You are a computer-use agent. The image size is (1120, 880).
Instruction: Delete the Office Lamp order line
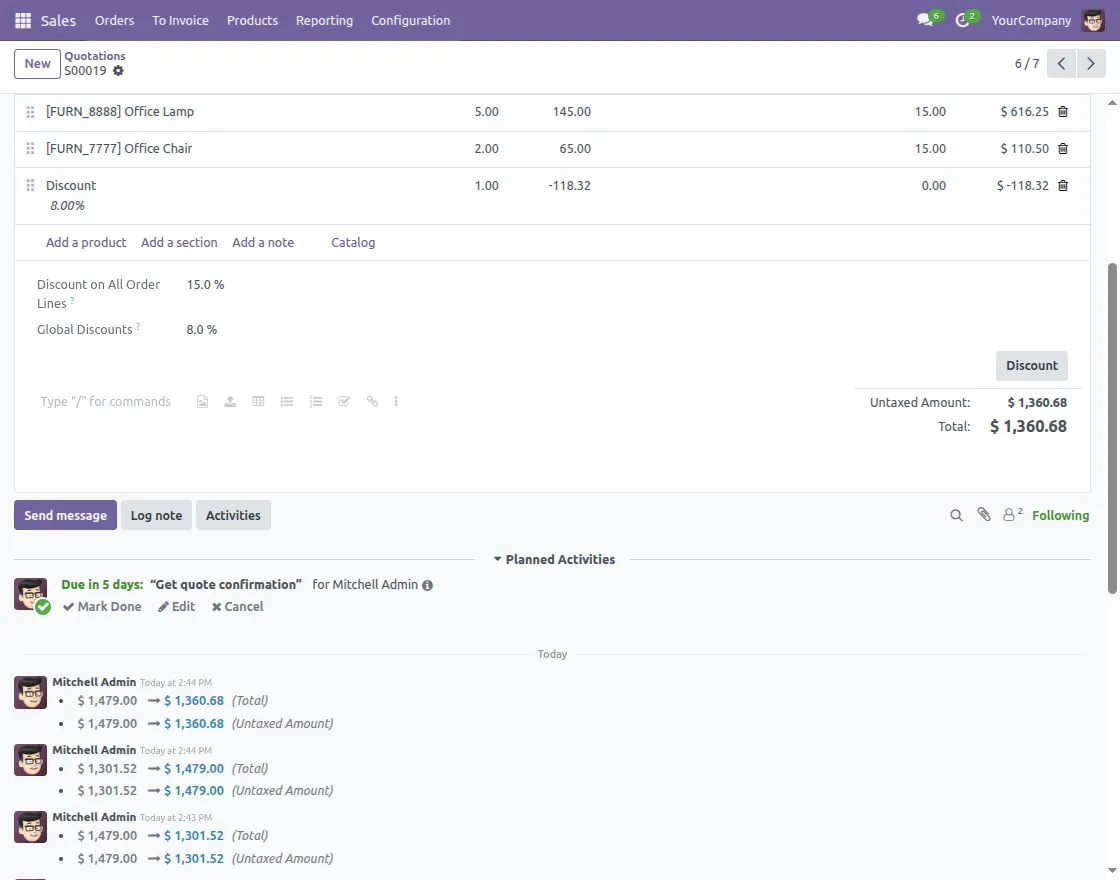[1063, 112]
